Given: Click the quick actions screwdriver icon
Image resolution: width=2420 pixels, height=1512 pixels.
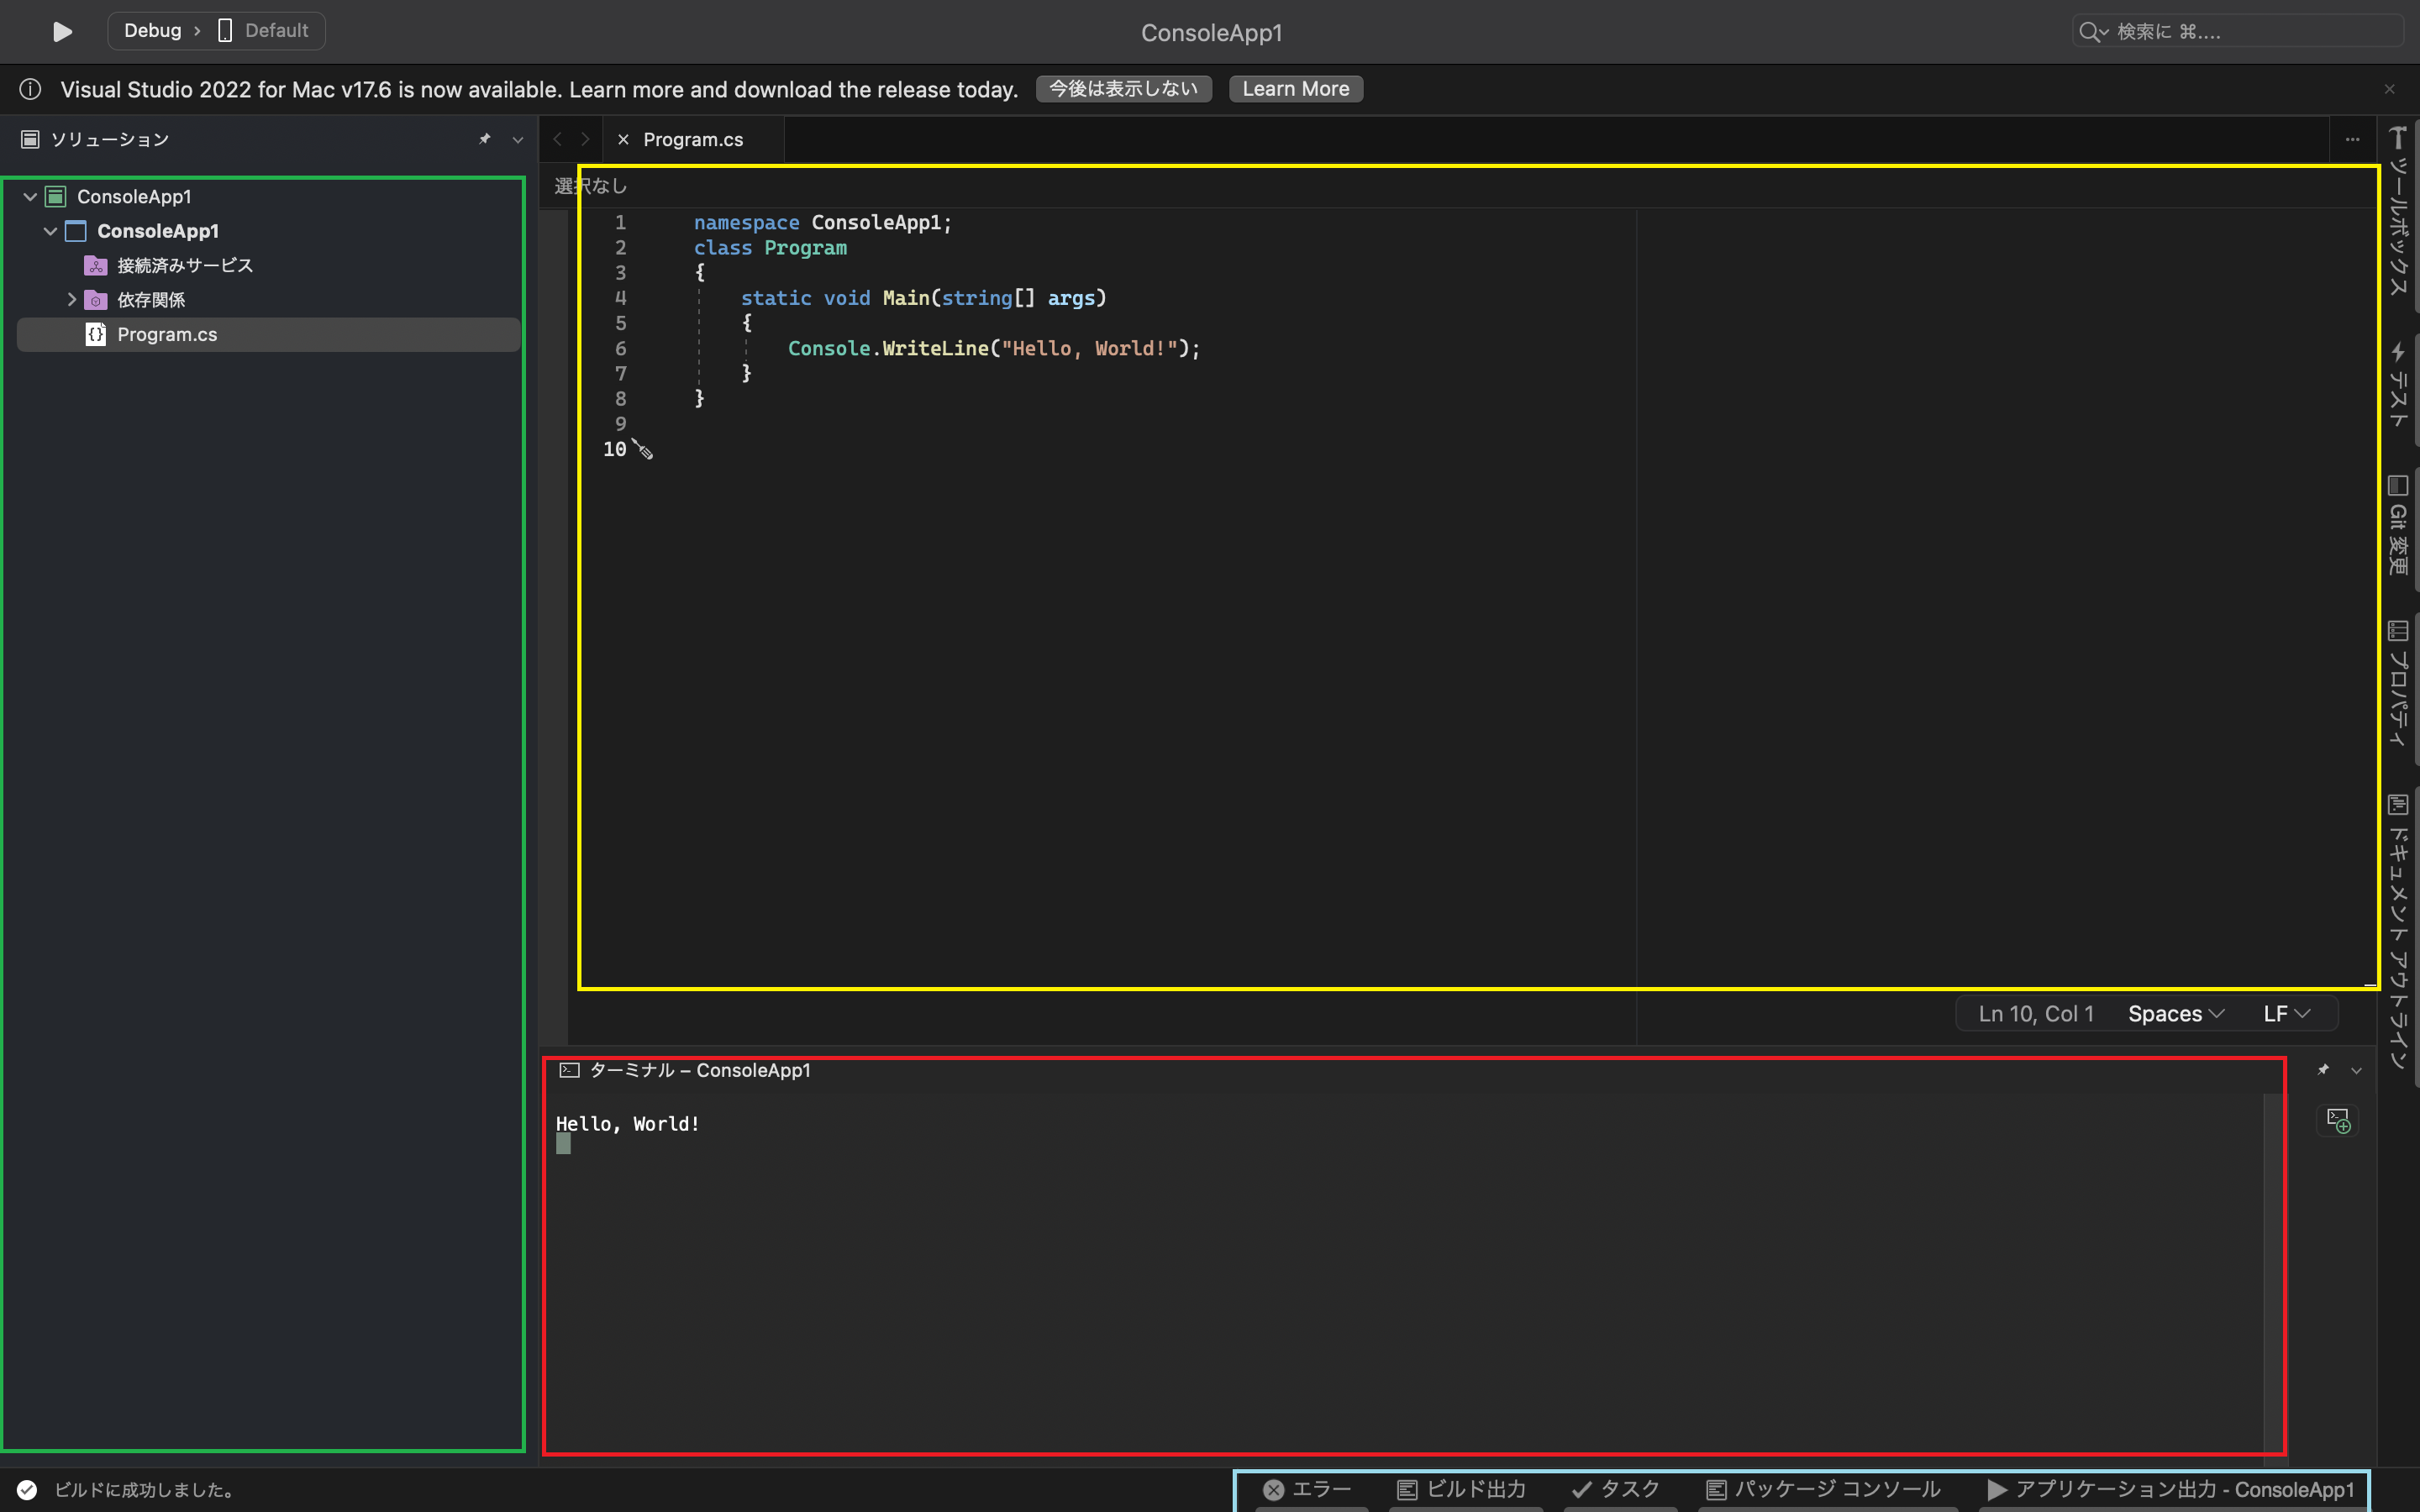Looking at the screenshot, I should [x=643, y=450].
